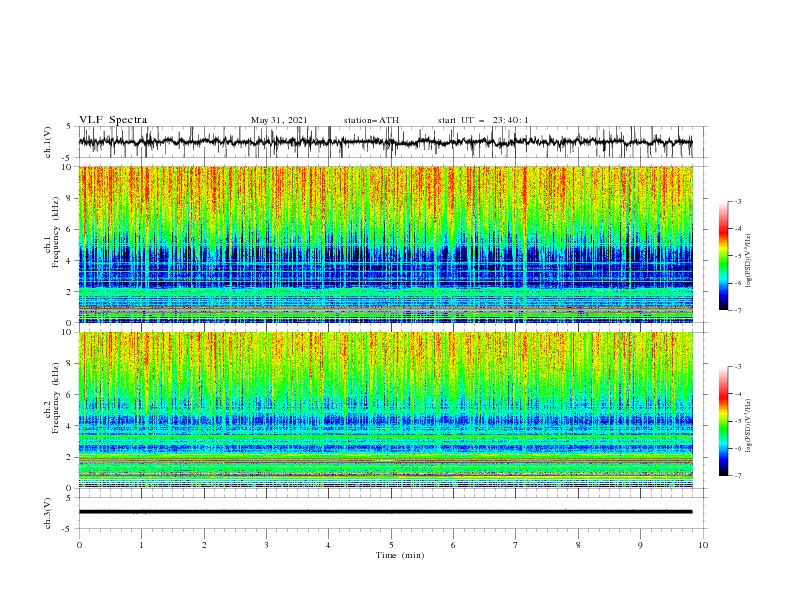Click the ch.2 colorbar 'log(PSD)(V²/Hz)' label
Viewport: 792px width, 612px height.
[x=748, y=426]
